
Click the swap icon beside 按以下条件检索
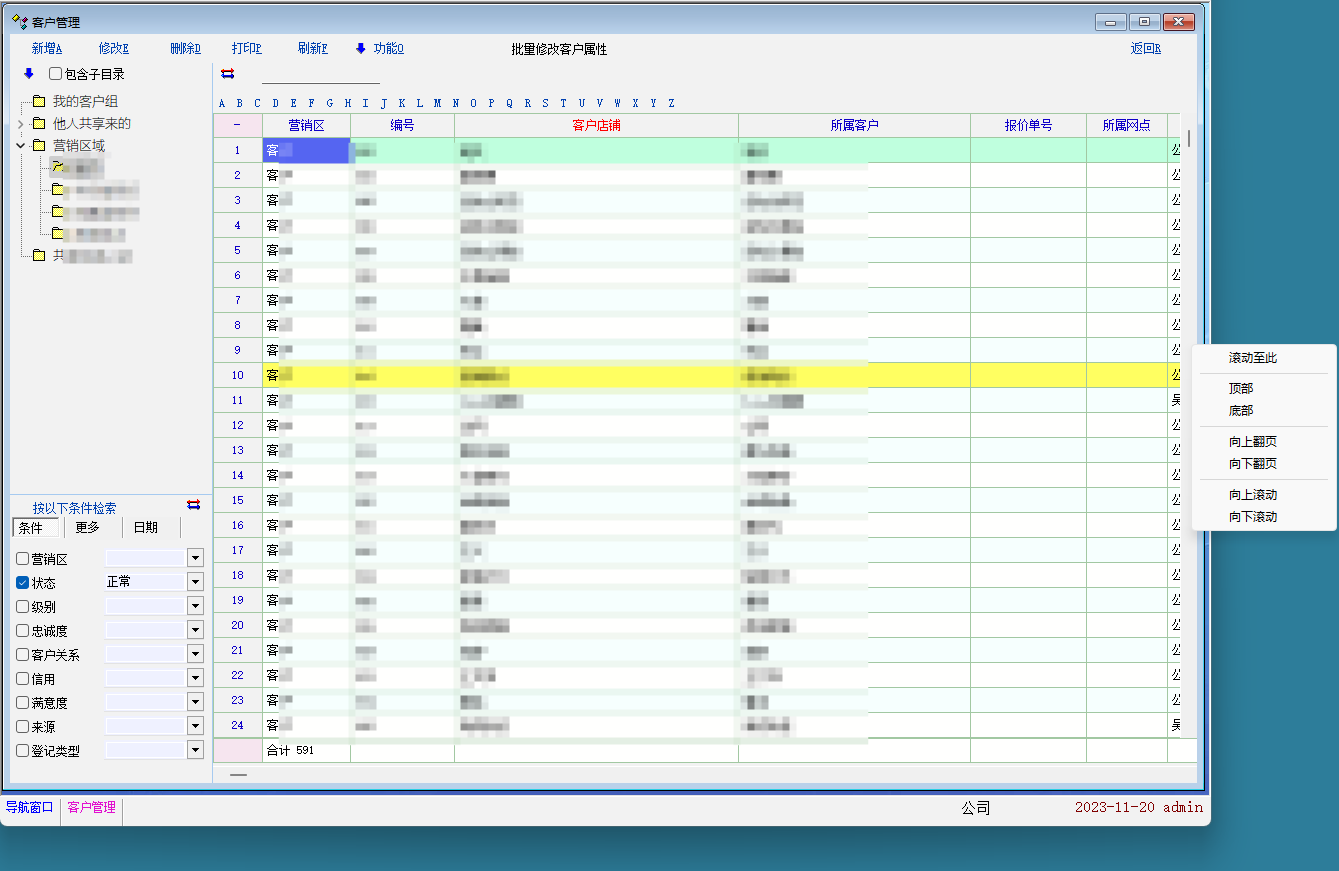click(193, 504)
